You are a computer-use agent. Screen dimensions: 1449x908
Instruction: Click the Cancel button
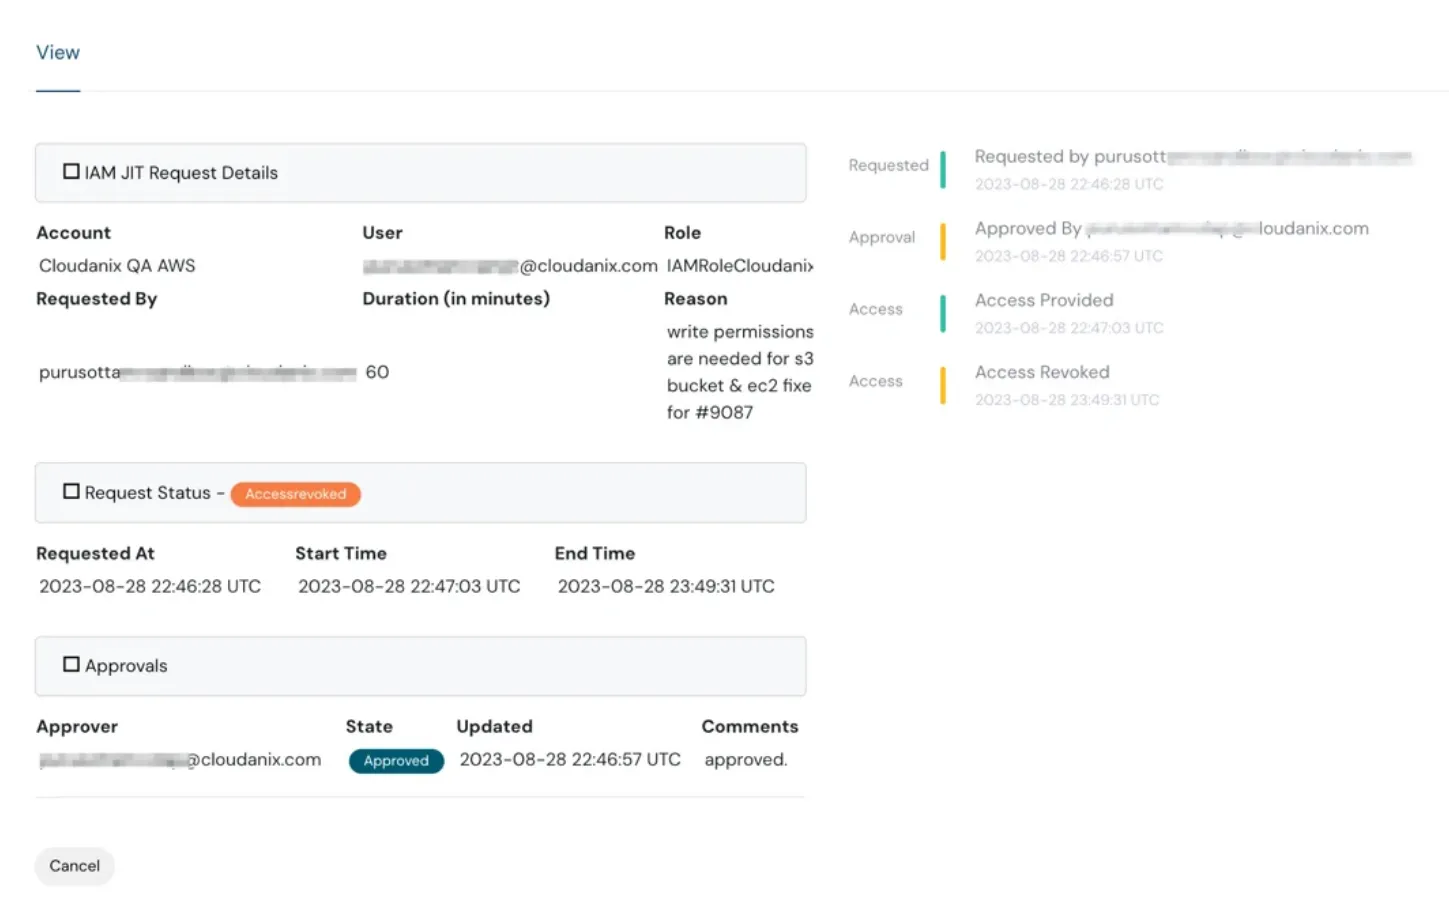[x=74, y=866]
